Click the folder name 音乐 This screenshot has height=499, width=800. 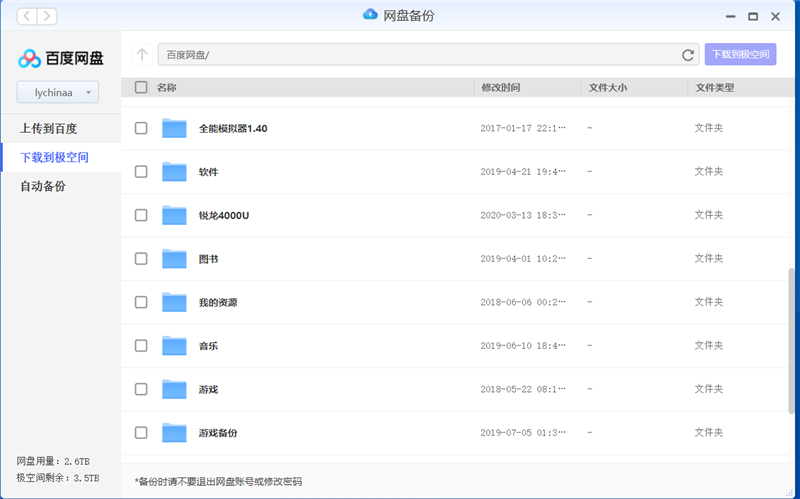[208, 346]
